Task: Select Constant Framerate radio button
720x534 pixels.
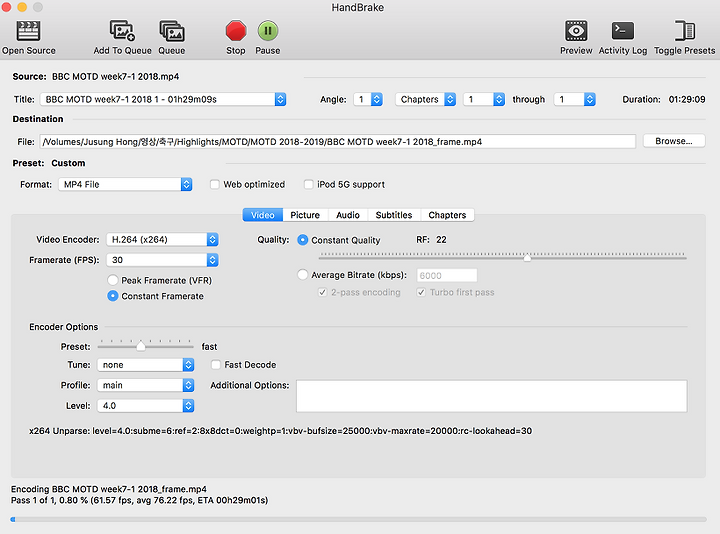Action: (112, 296)
